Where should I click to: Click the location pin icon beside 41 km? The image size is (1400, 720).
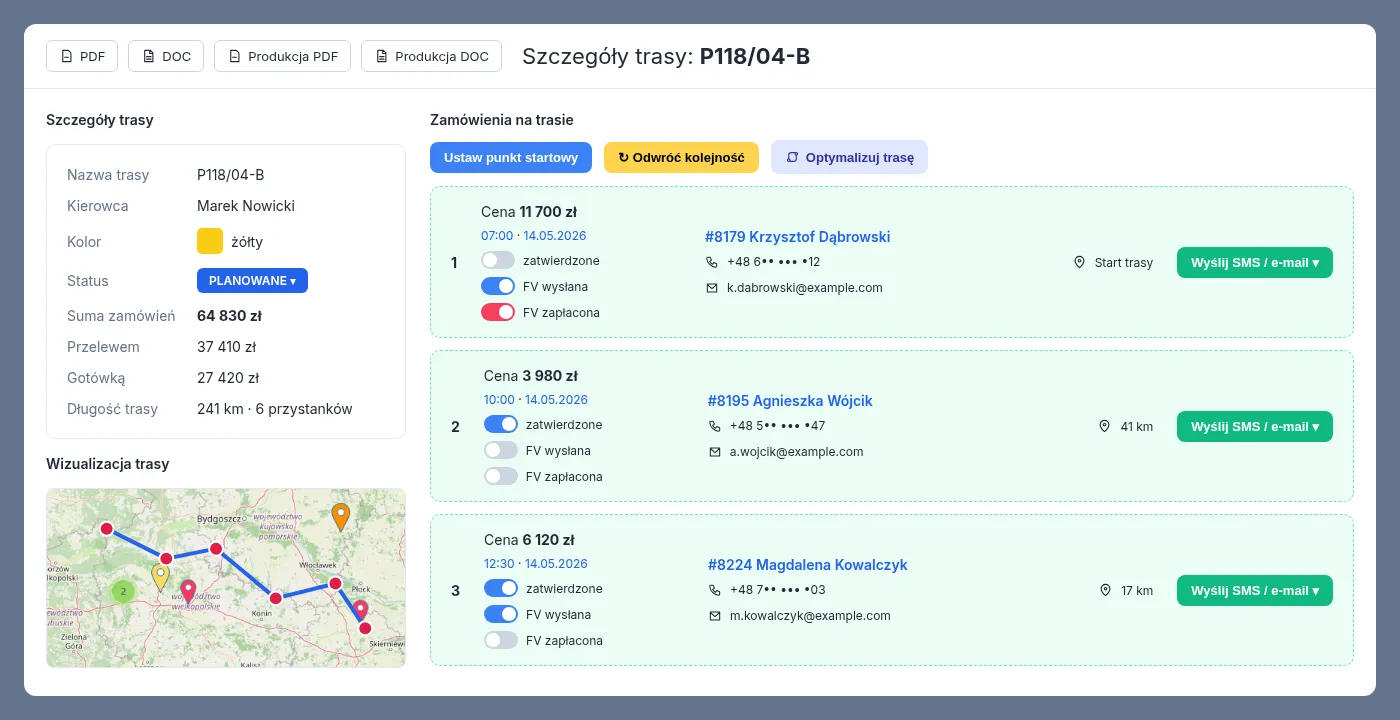1105,426
